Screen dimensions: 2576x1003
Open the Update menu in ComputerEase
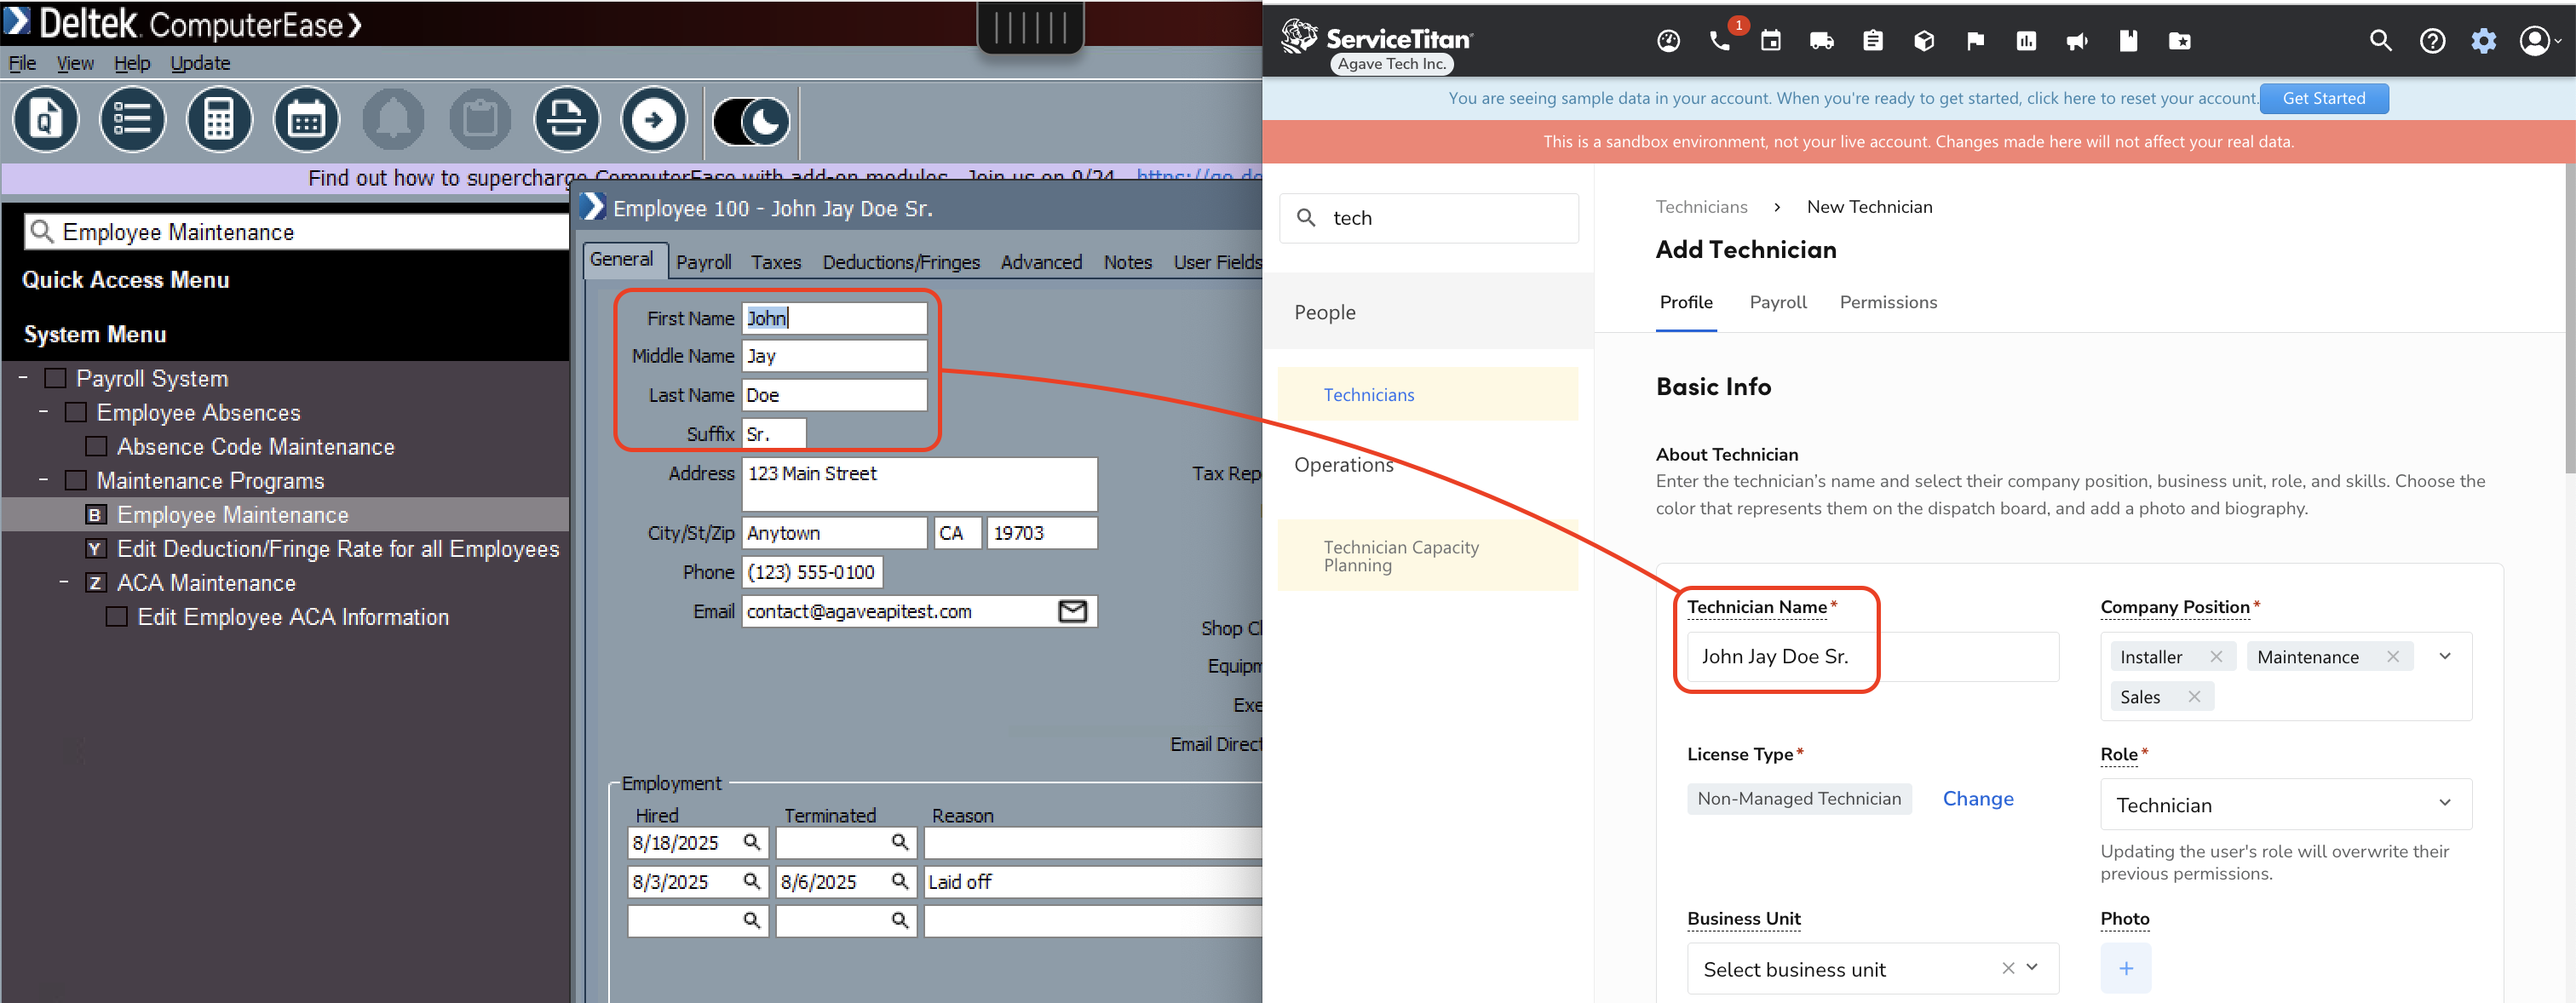tap(200, 63)
